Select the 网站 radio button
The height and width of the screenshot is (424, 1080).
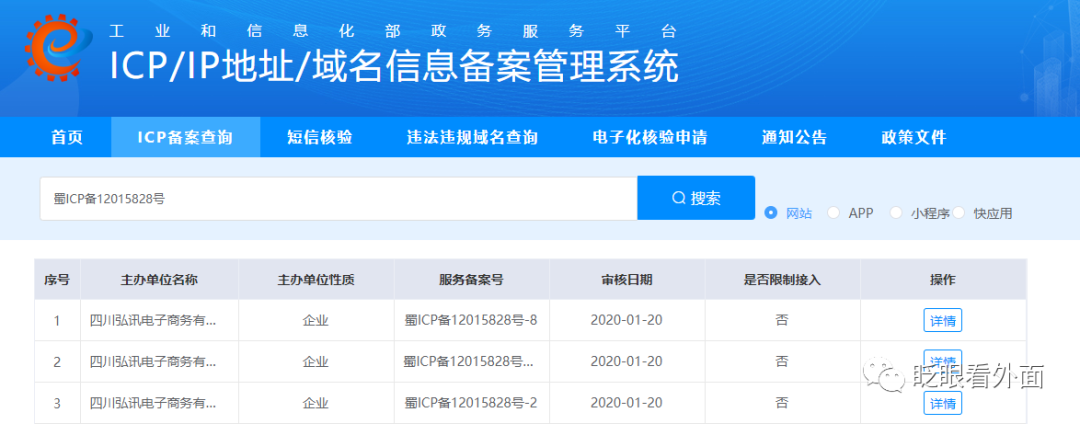pos(771,213)
